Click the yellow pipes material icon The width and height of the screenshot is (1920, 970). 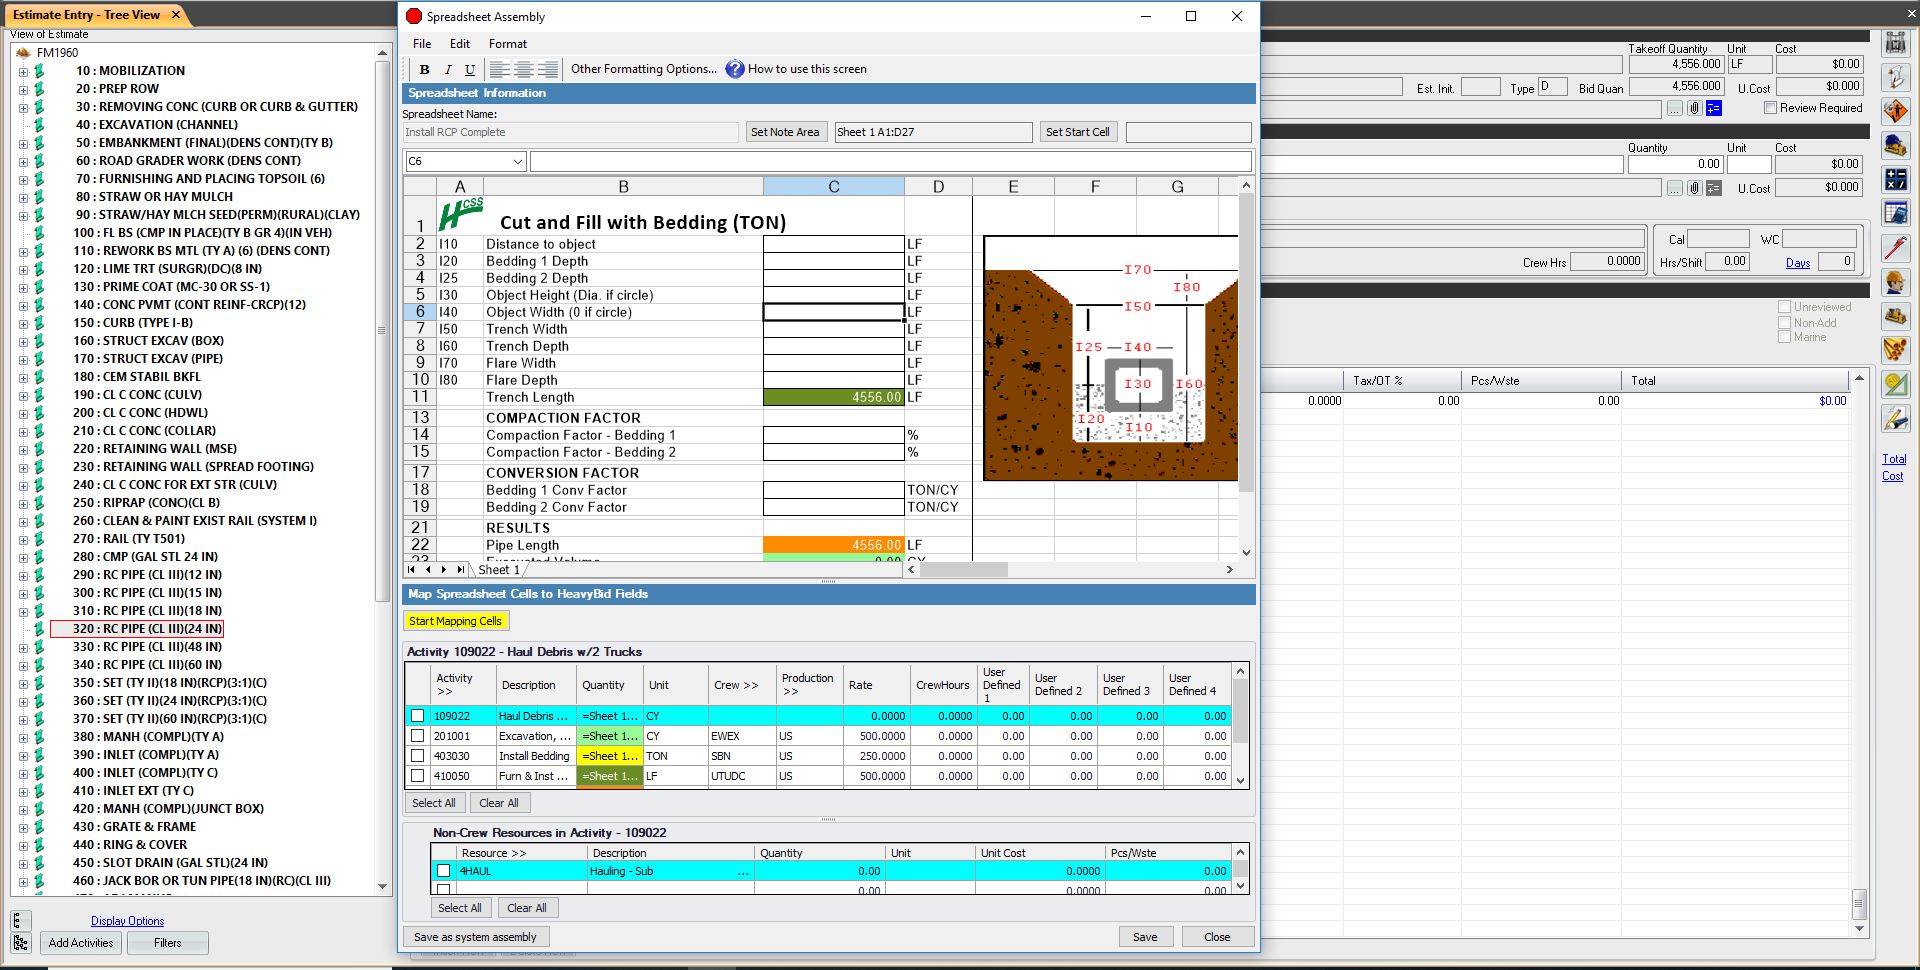(x=1895, y=350)
